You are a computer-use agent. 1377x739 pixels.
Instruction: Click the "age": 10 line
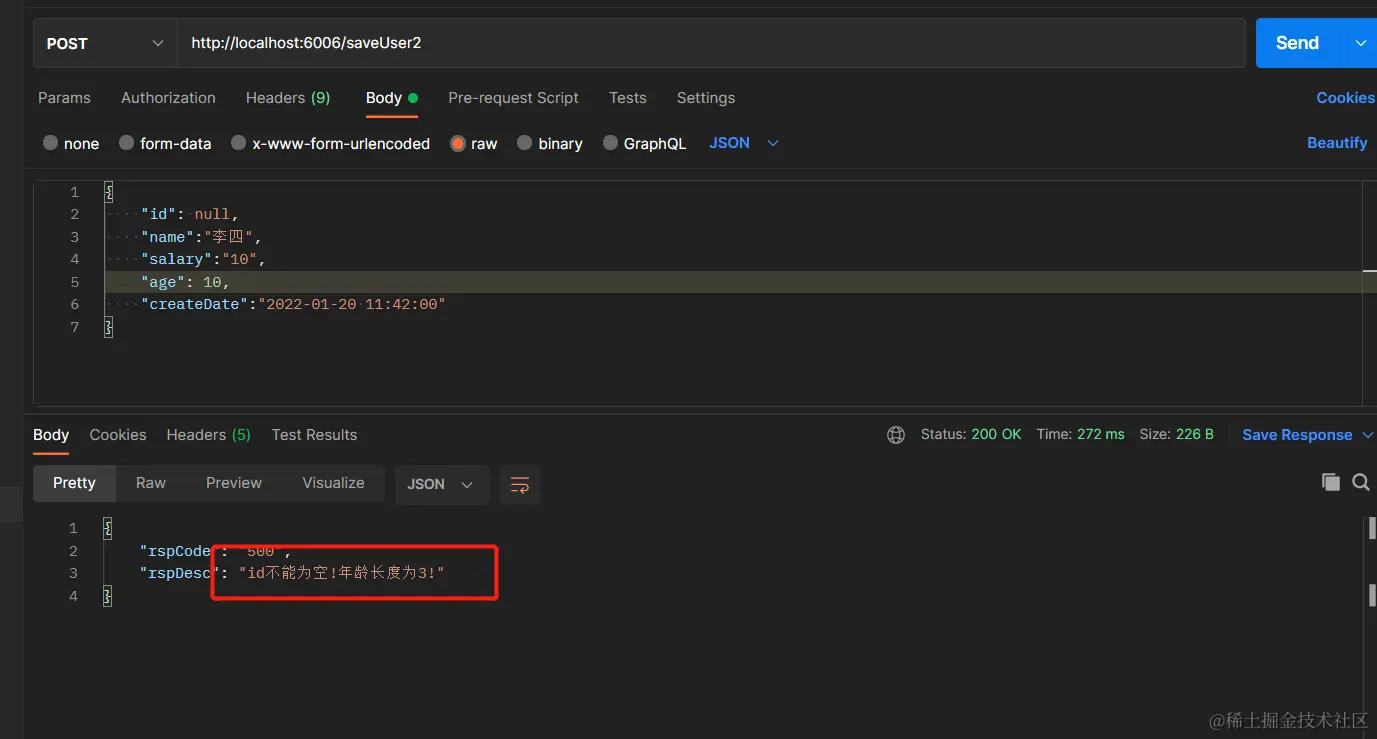pos(185,282)
